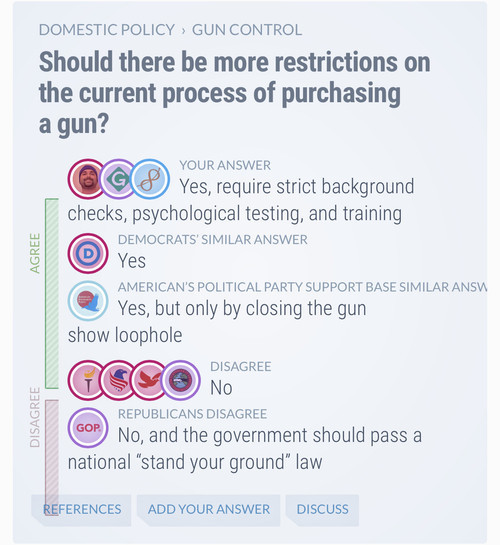Select the torch party icon

coord(88,380)
